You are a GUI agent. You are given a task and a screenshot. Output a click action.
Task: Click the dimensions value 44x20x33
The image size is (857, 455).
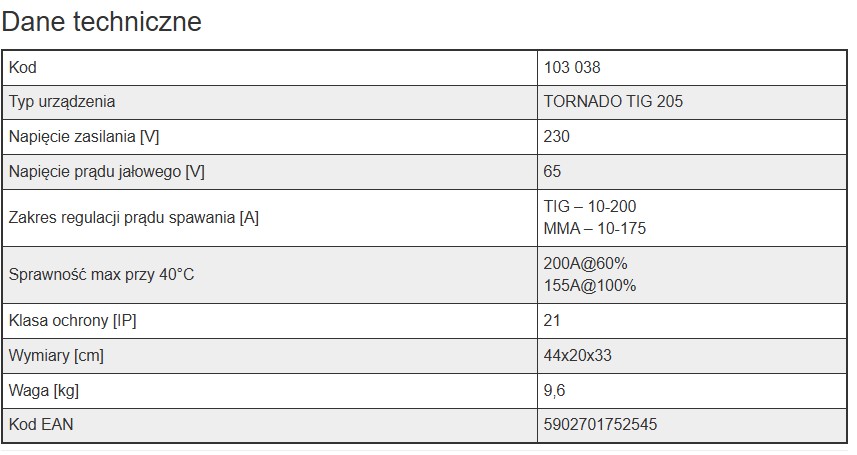coord(577,355)
